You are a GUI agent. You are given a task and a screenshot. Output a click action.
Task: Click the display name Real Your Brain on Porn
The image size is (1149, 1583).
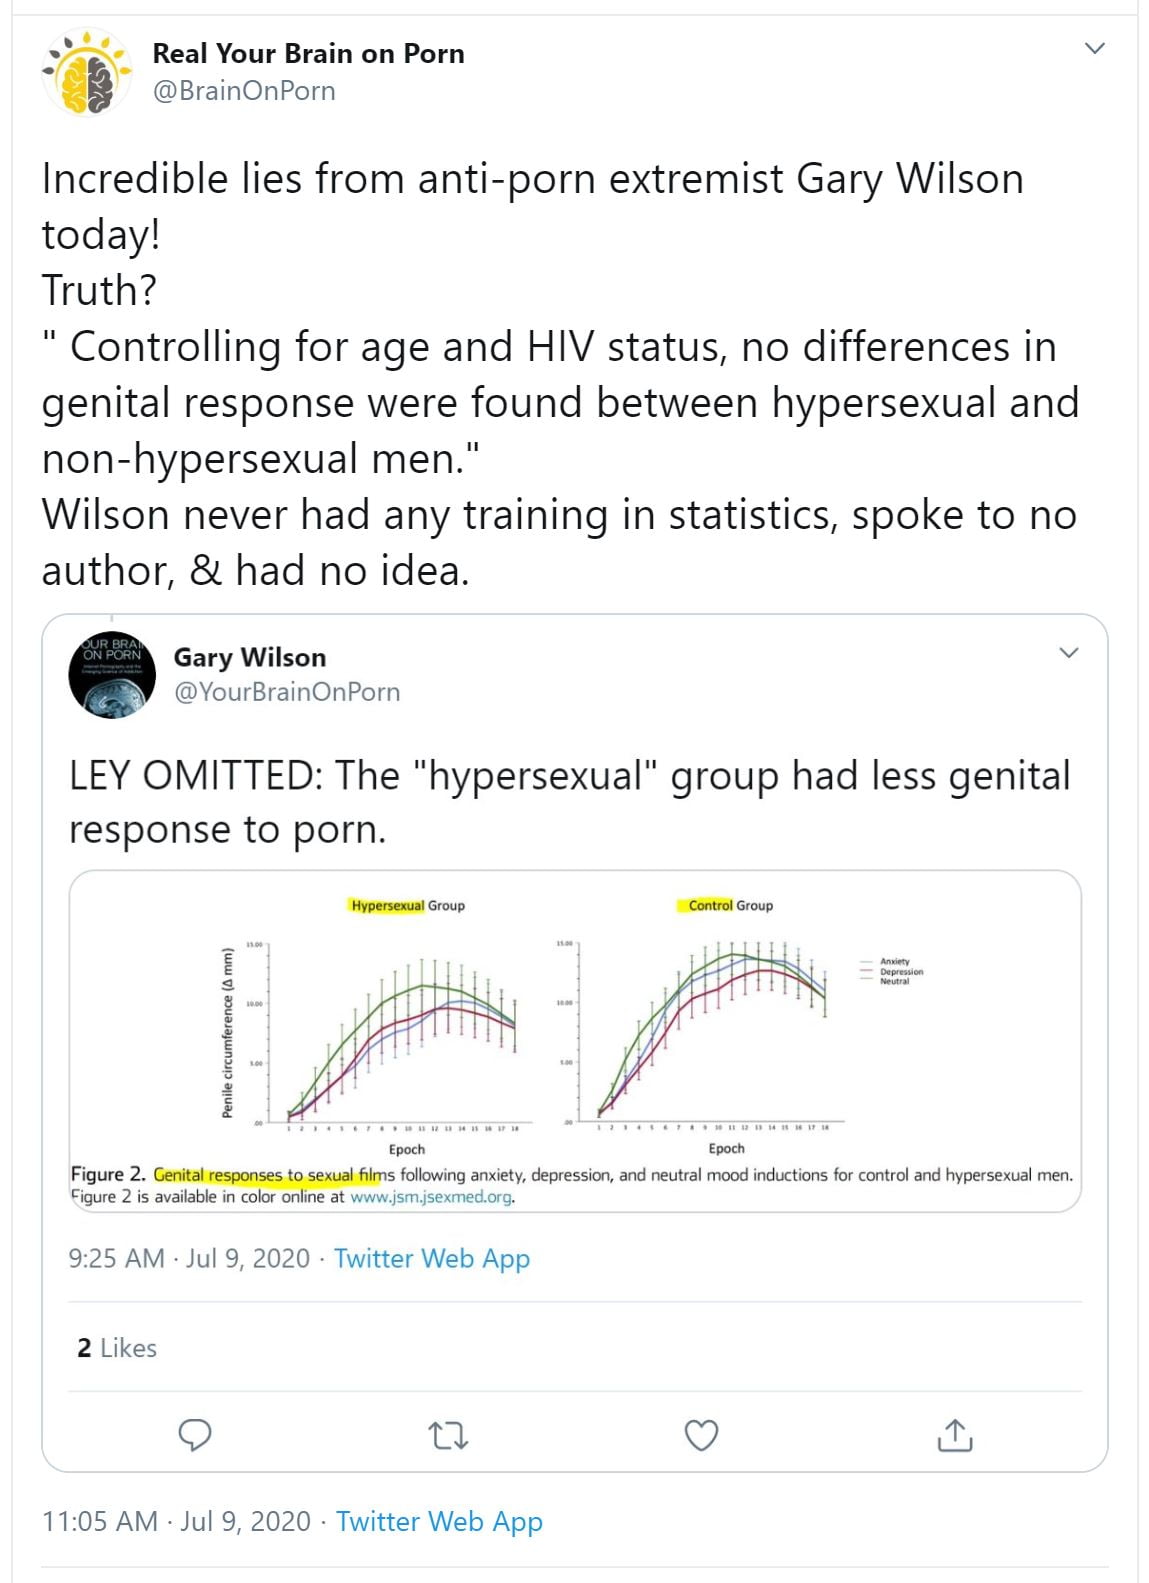tap(308, 54)
